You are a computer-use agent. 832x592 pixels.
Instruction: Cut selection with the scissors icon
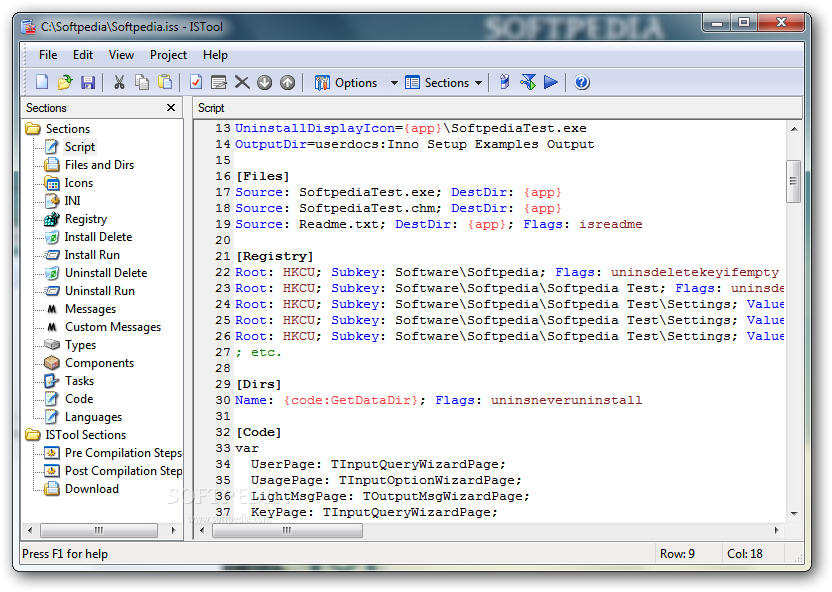click(x=119, y=82)
